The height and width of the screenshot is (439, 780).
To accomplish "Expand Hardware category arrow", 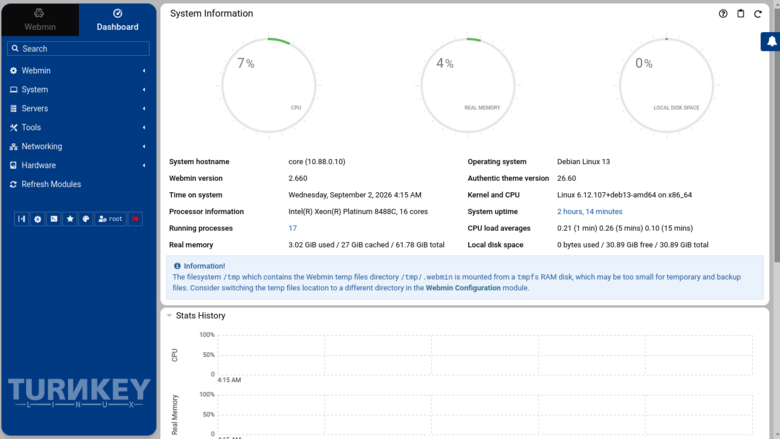I will click(x=144, y=165).
